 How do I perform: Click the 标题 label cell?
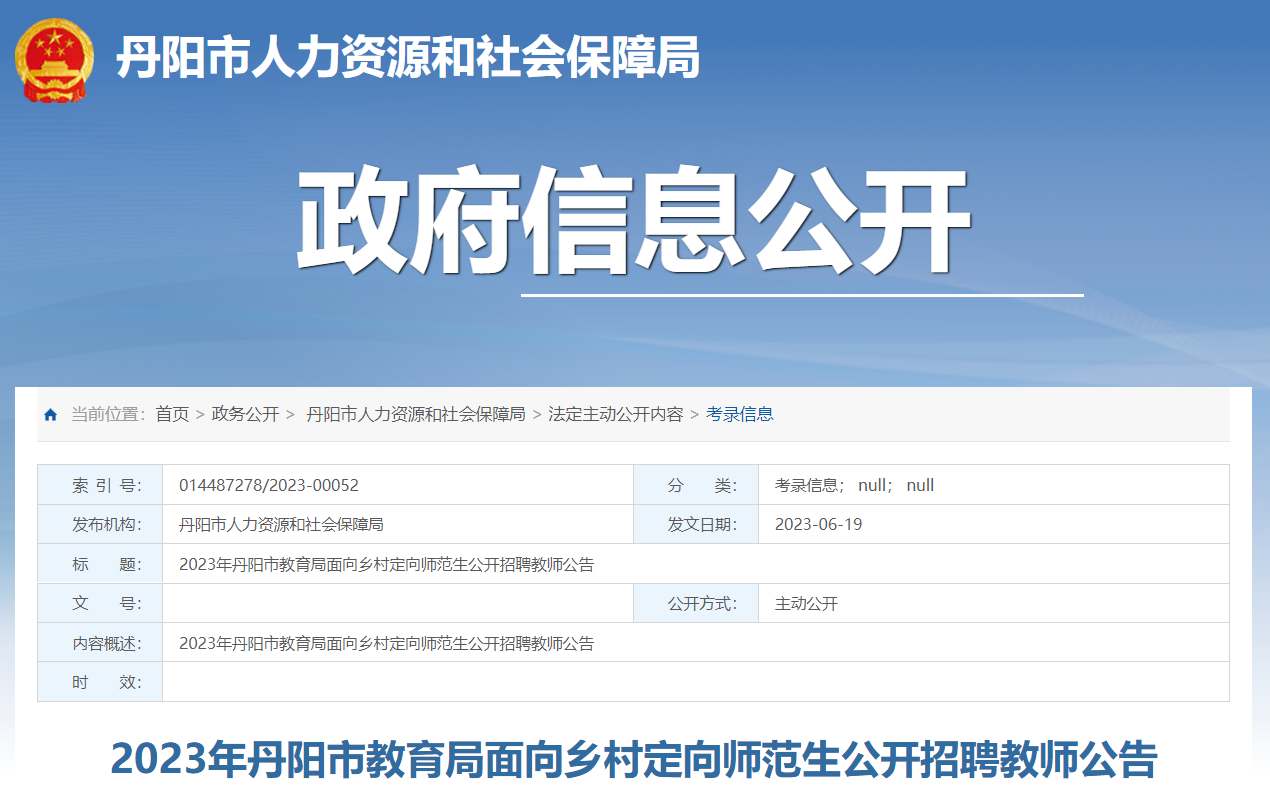click(100, 564)
